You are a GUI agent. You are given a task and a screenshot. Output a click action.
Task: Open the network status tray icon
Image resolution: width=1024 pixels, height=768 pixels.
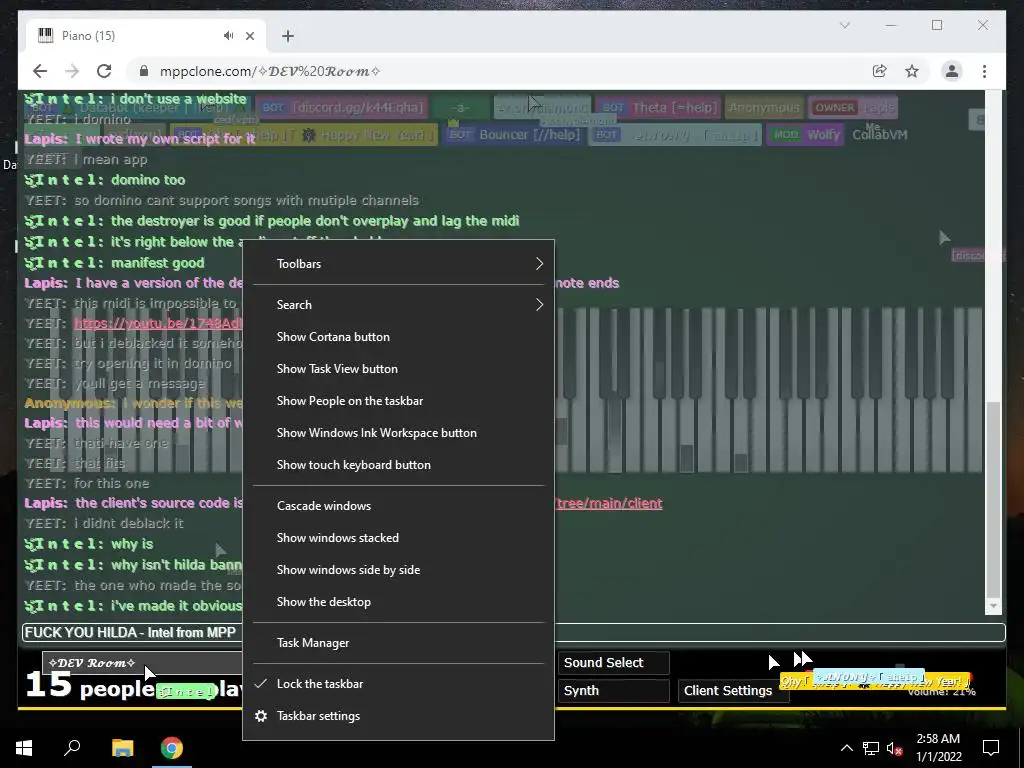coord(871,748)
